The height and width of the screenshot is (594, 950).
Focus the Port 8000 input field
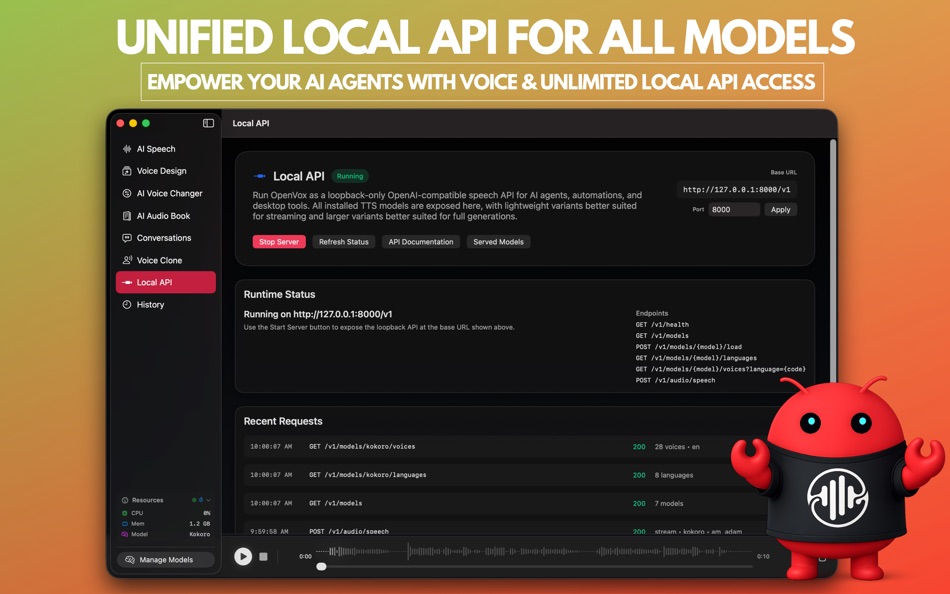tap(734, 210)
